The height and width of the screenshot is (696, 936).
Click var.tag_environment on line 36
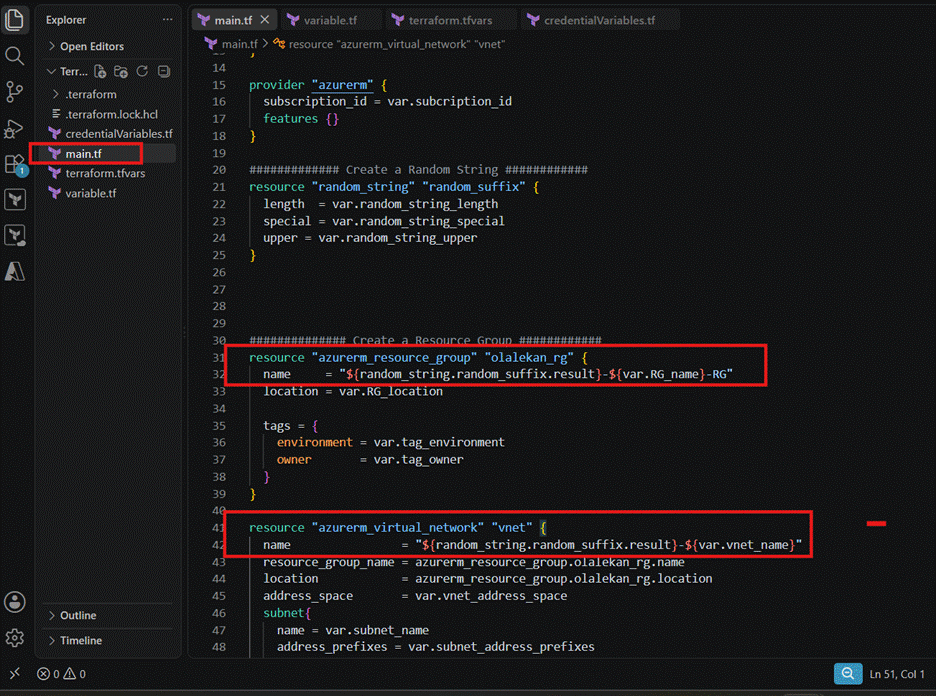click(x=439, y=442)
